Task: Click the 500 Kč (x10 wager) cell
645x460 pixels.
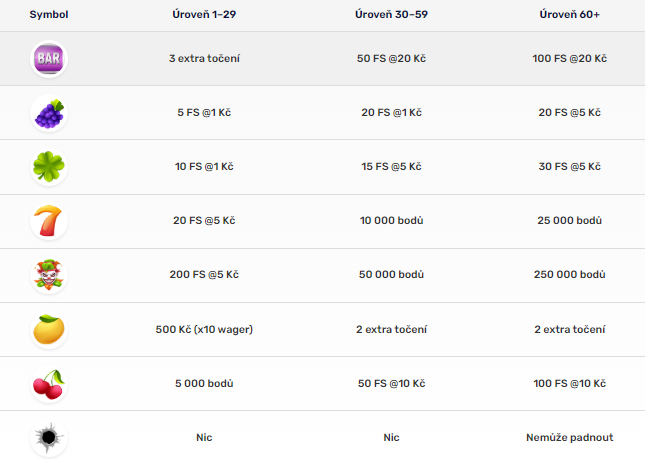Action: (204, 329)
